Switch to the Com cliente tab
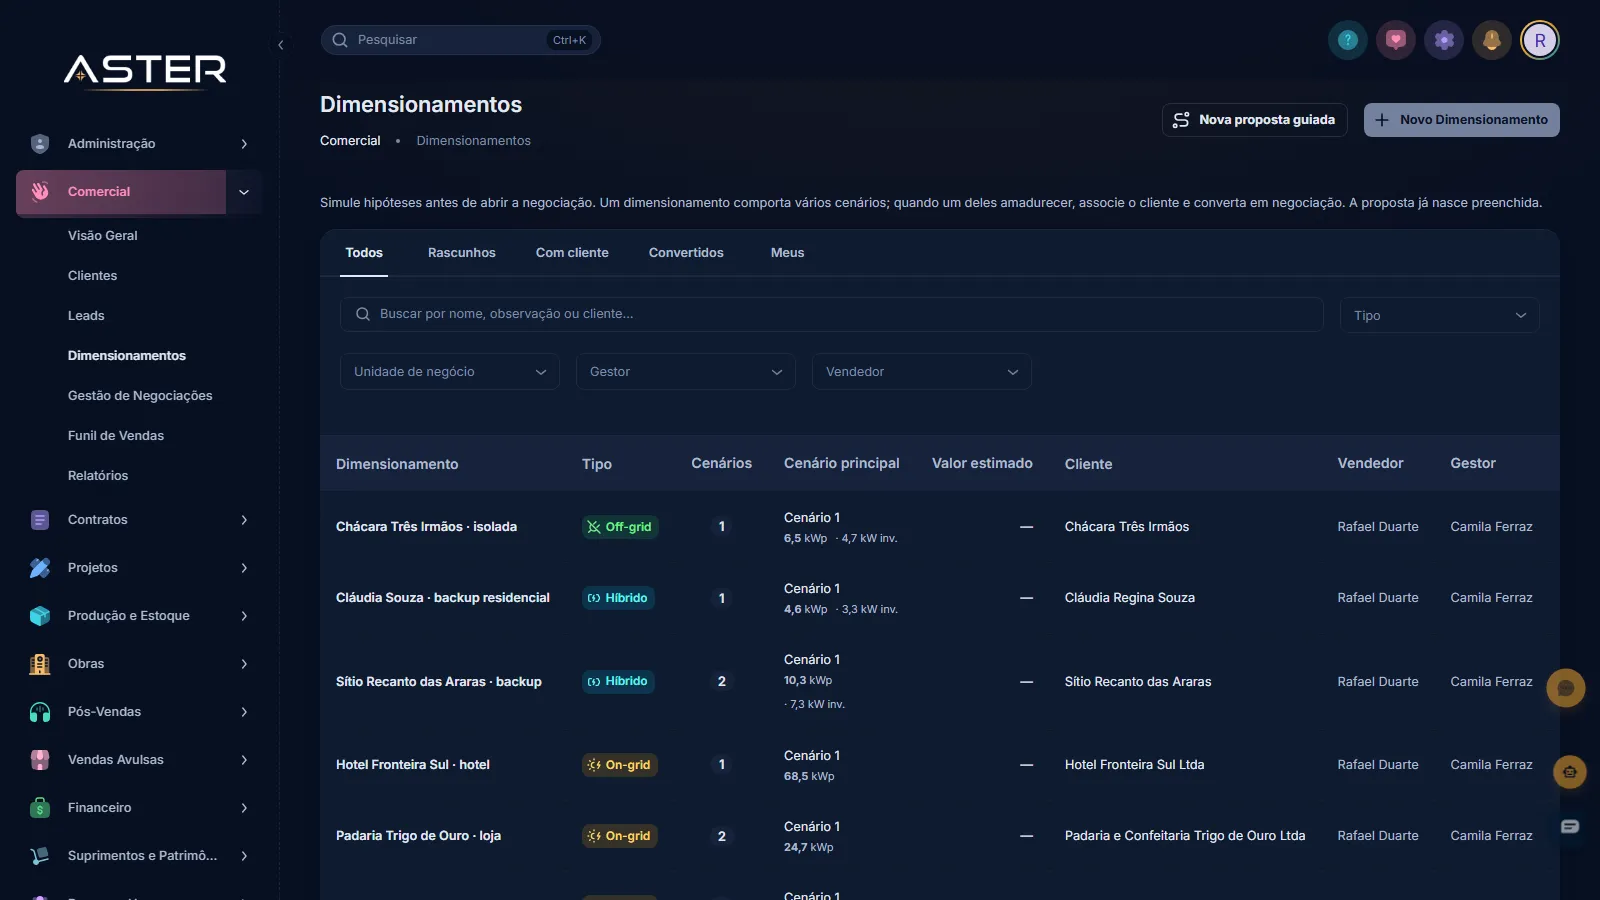This screenshot has width=1600, height=900. [x=572, y=253]
